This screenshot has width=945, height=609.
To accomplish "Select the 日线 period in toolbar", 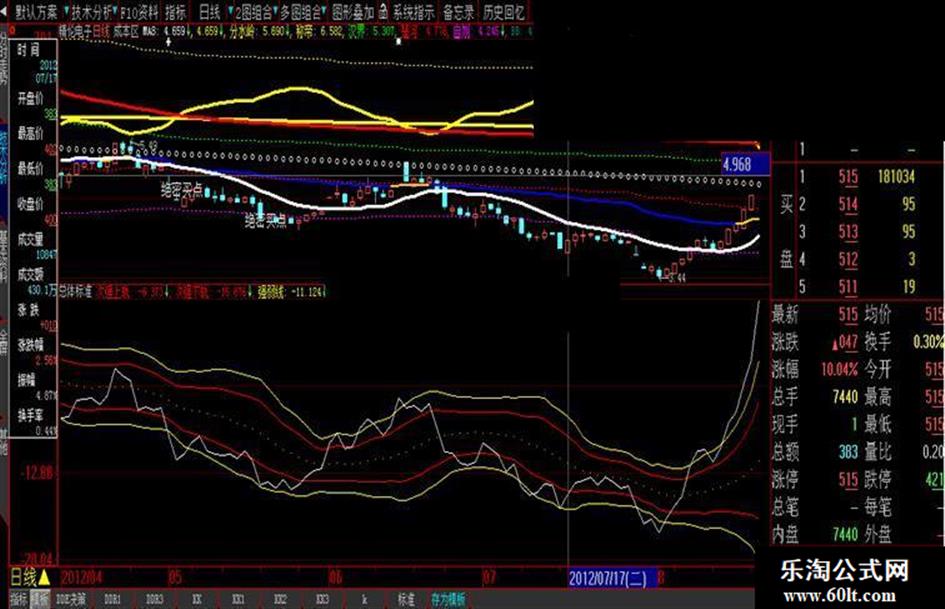I will [x=210, y=11].
